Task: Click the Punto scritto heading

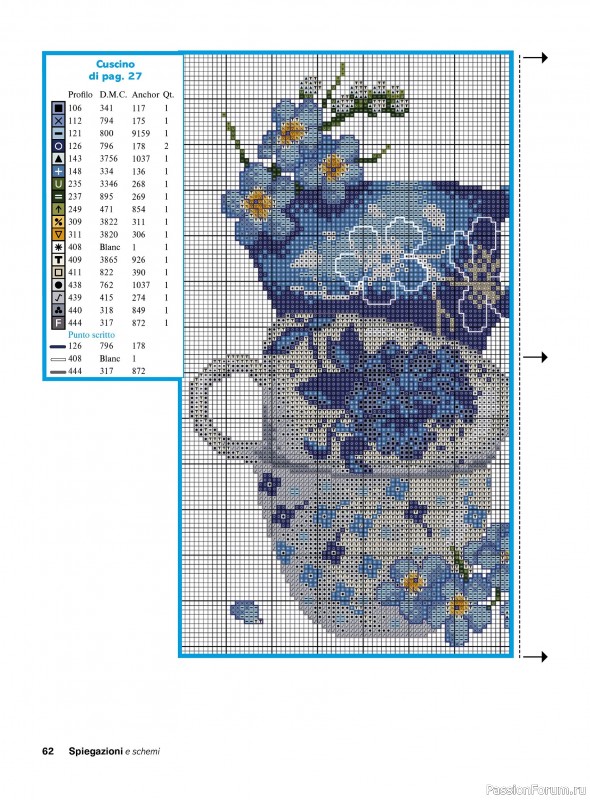Action: (91, 335)
